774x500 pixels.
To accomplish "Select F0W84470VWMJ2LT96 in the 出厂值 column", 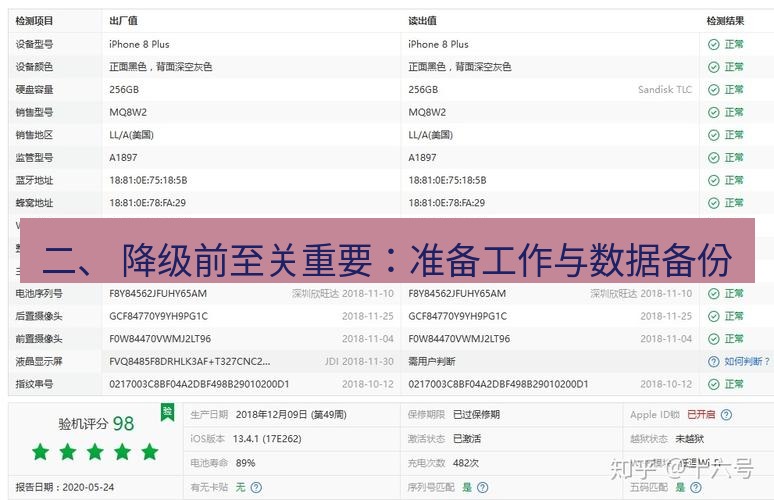I will pyautogui.click(x=160, y=339).
